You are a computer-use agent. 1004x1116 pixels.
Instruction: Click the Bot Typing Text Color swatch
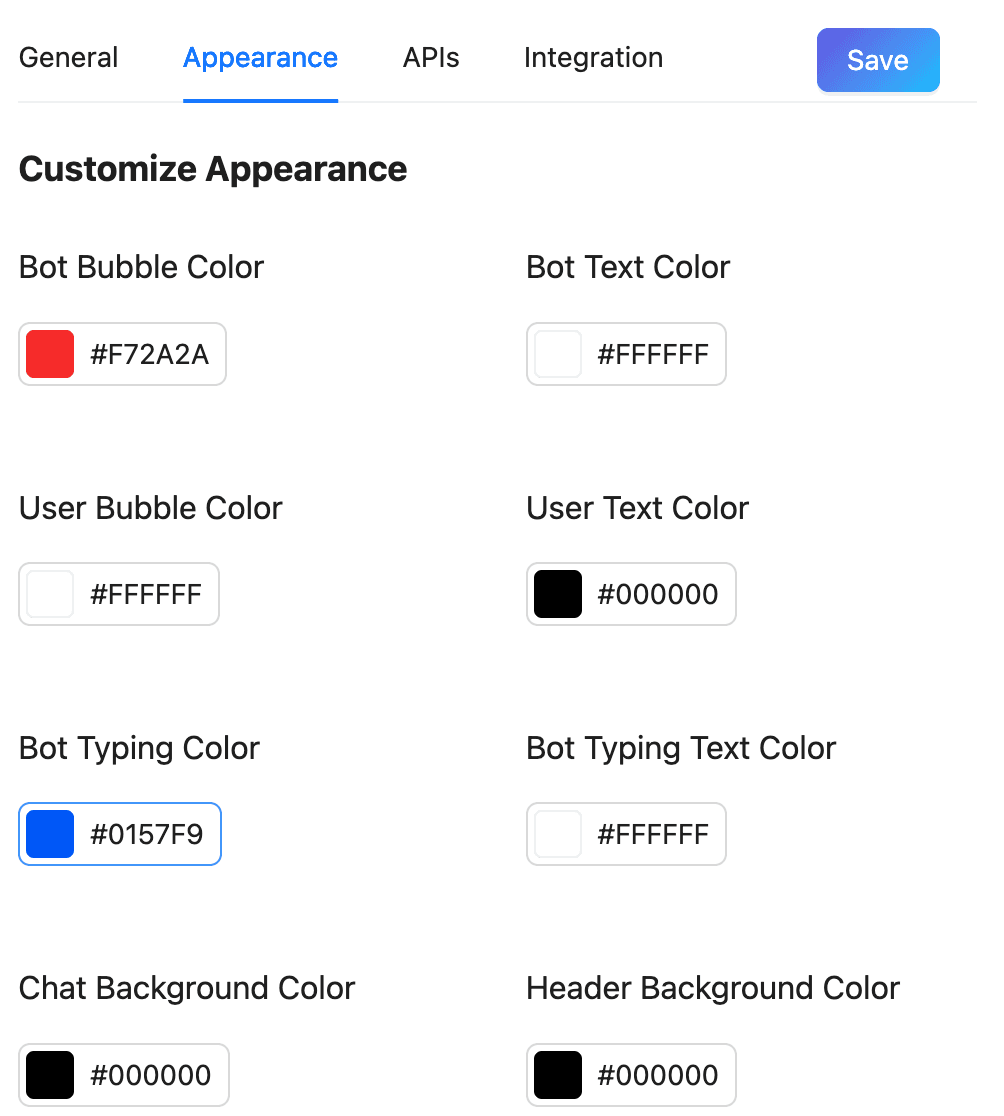[x=558, y=834]
